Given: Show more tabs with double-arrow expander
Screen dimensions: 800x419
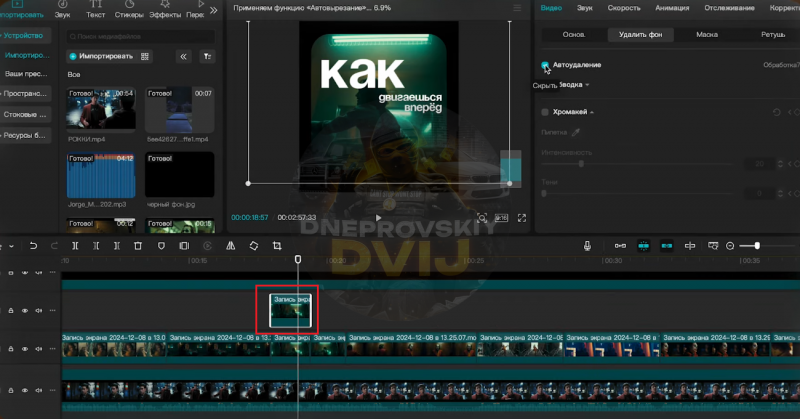Looking at the screenshot, I should click(x=214, y=10).
